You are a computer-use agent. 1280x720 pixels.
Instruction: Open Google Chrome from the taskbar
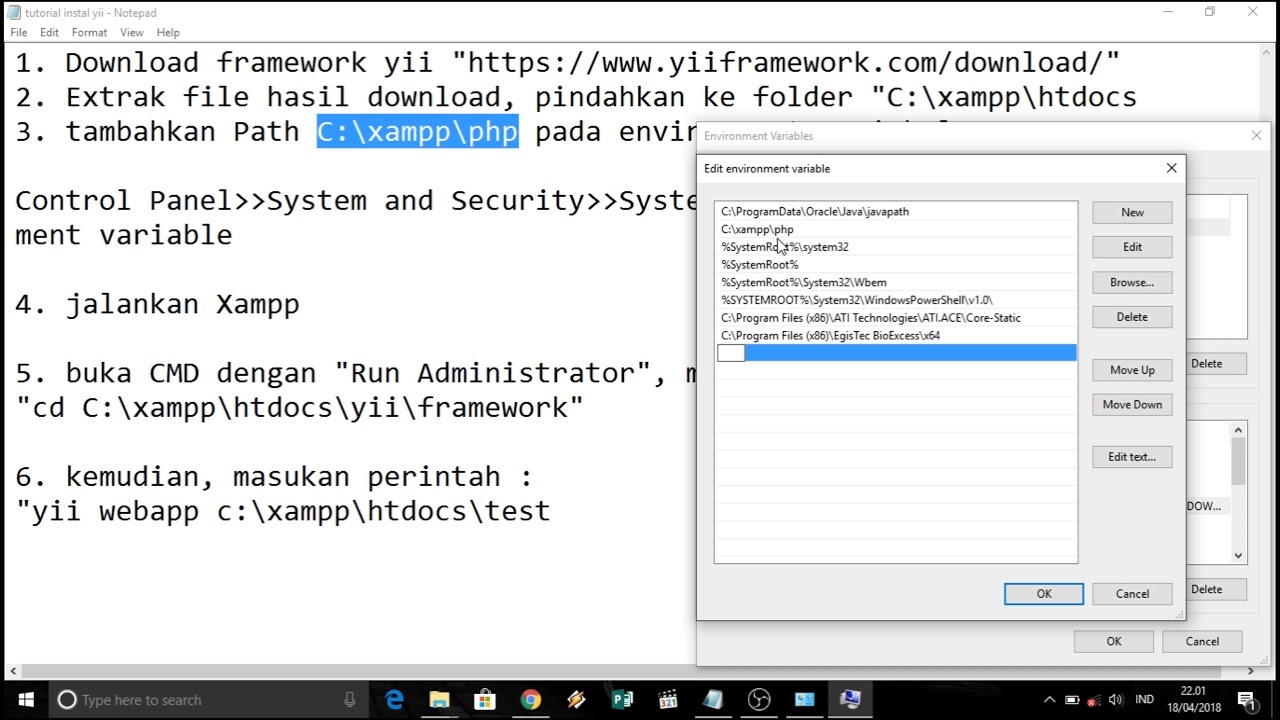pyautogui.click(x=530, y=700)
